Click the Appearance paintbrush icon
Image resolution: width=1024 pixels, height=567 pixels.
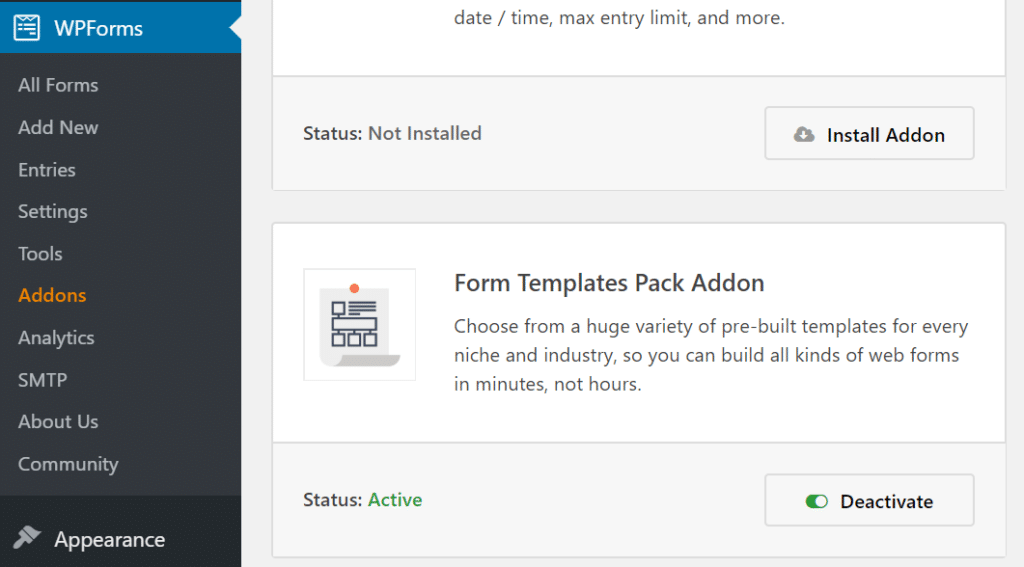pyautogui.click(x=27, y=538)
